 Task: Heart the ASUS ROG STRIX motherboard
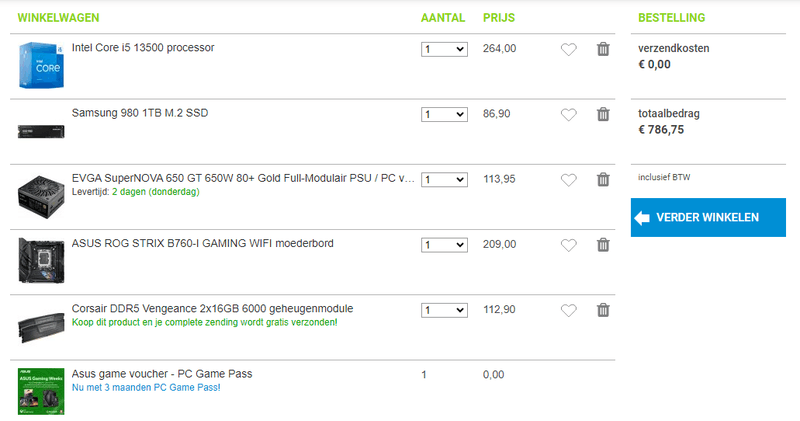[569, 245]
